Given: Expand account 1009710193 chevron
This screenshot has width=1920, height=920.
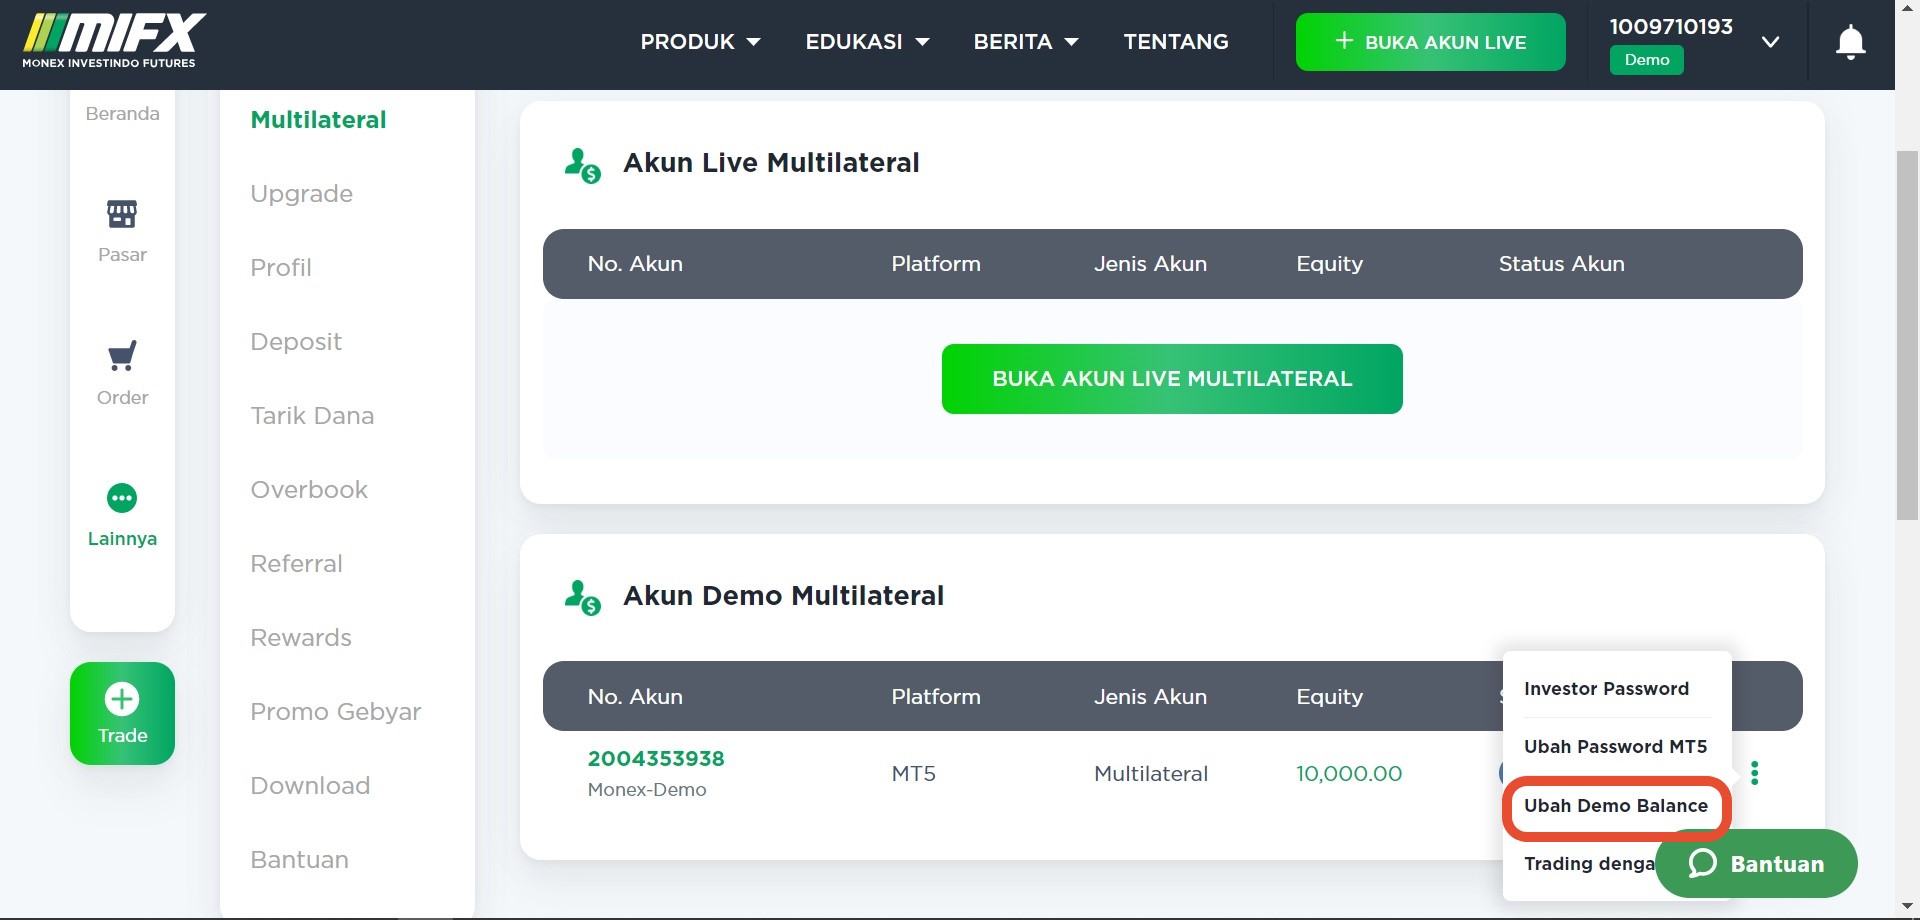Looking at the screenshot, I should 1770,42.
